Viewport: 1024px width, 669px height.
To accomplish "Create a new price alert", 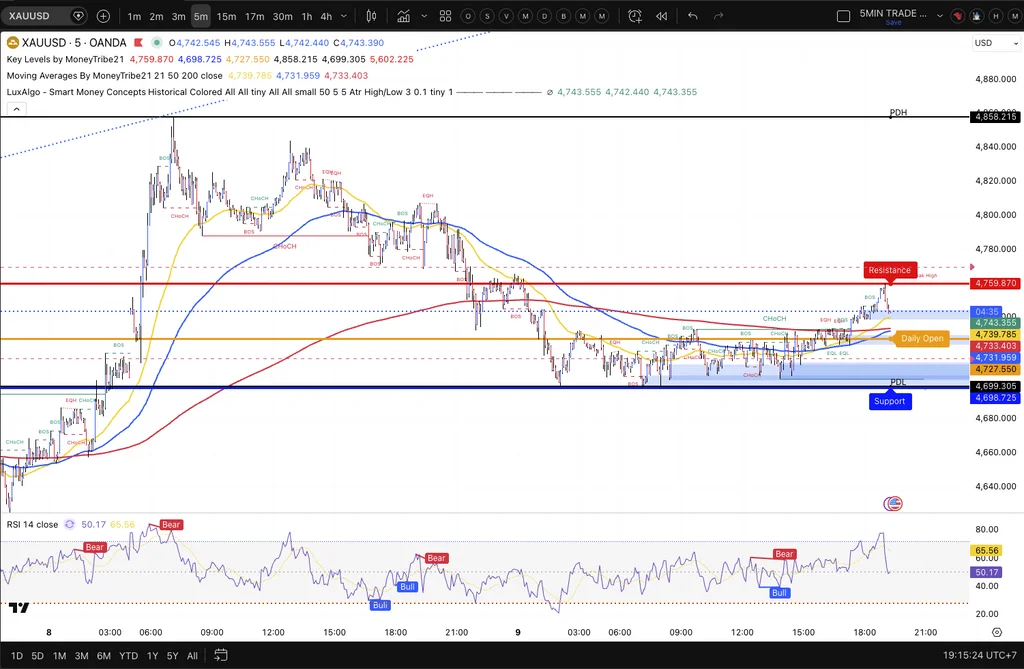I will 635,16.
